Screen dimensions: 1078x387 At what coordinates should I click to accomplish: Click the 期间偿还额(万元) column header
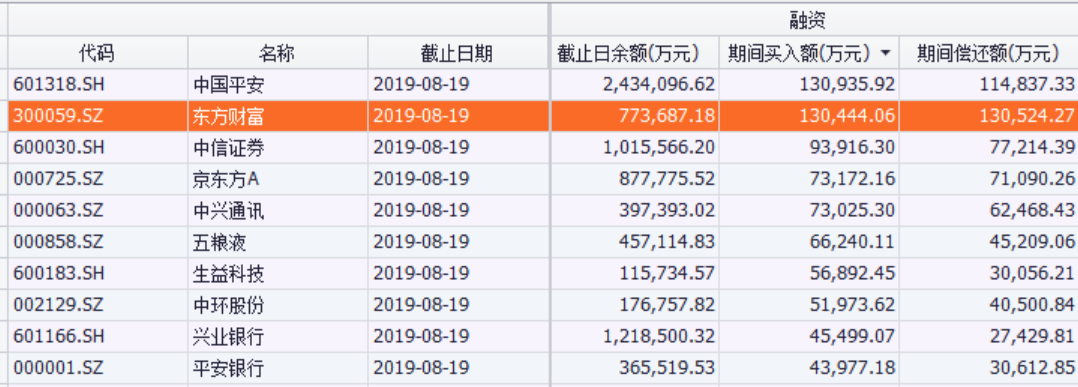(x=989, y=53)
